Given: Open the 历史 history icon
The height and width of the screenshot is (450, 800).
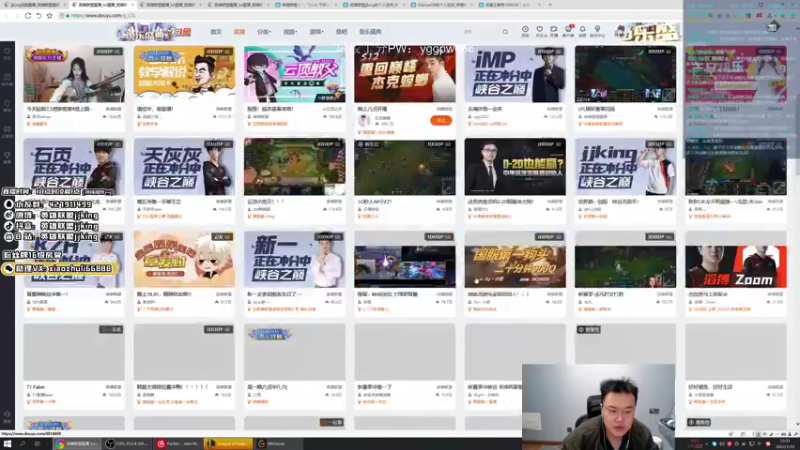Looking at the screenshot, I should [x=525, y=31].
